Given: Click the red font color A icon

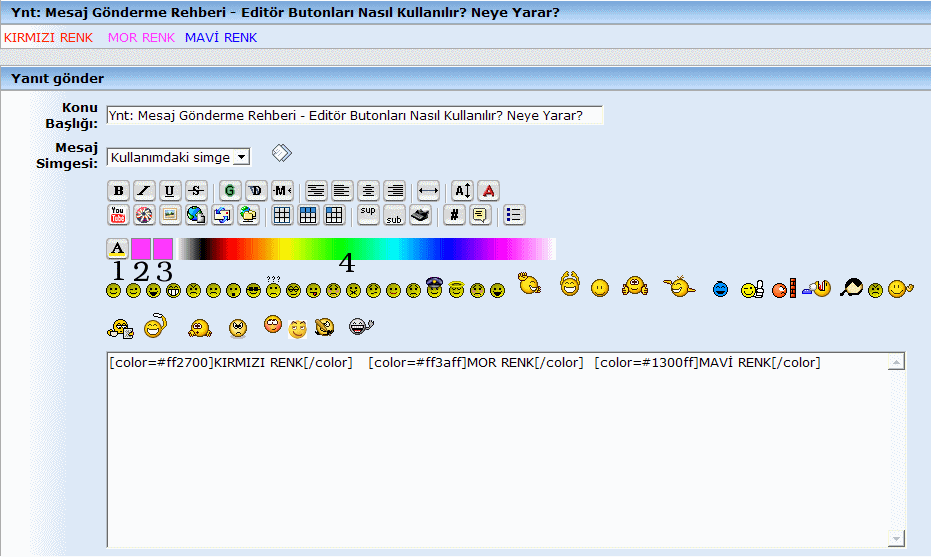Looking at the screenshot, I should 488,191.
